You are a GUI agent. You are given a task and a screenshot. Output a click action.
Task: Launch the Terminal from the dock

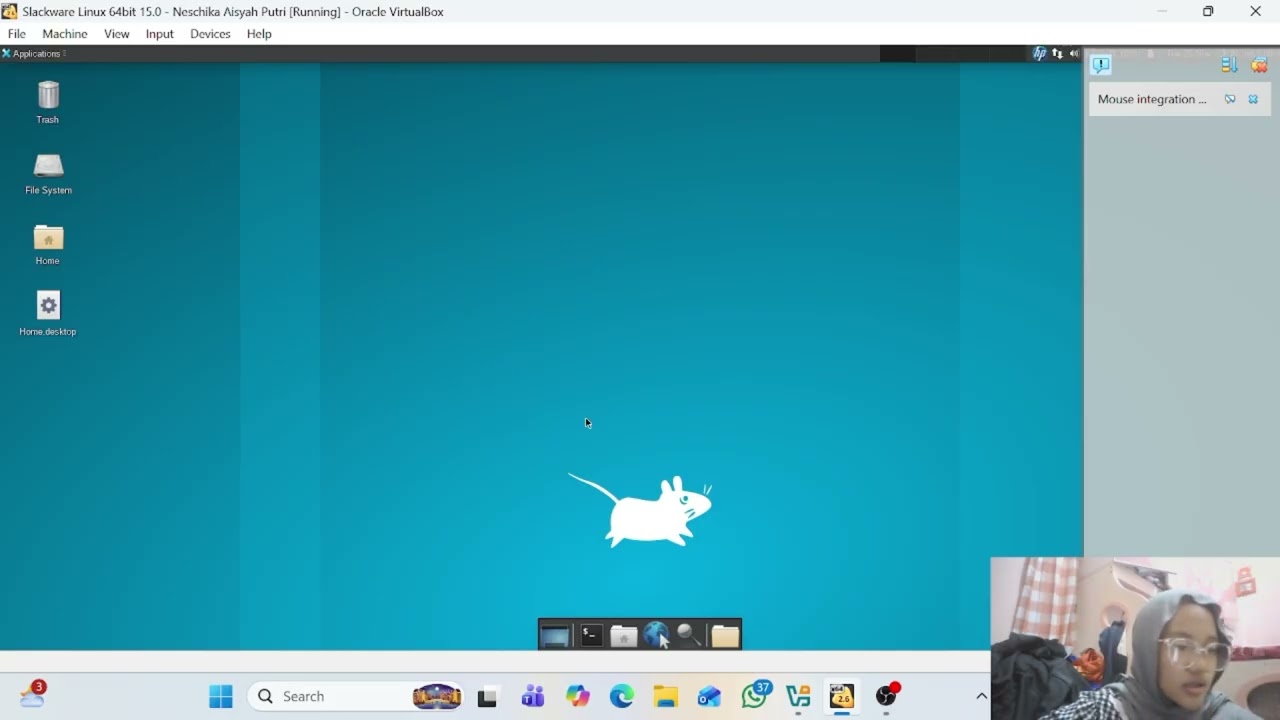pos(591,636)
